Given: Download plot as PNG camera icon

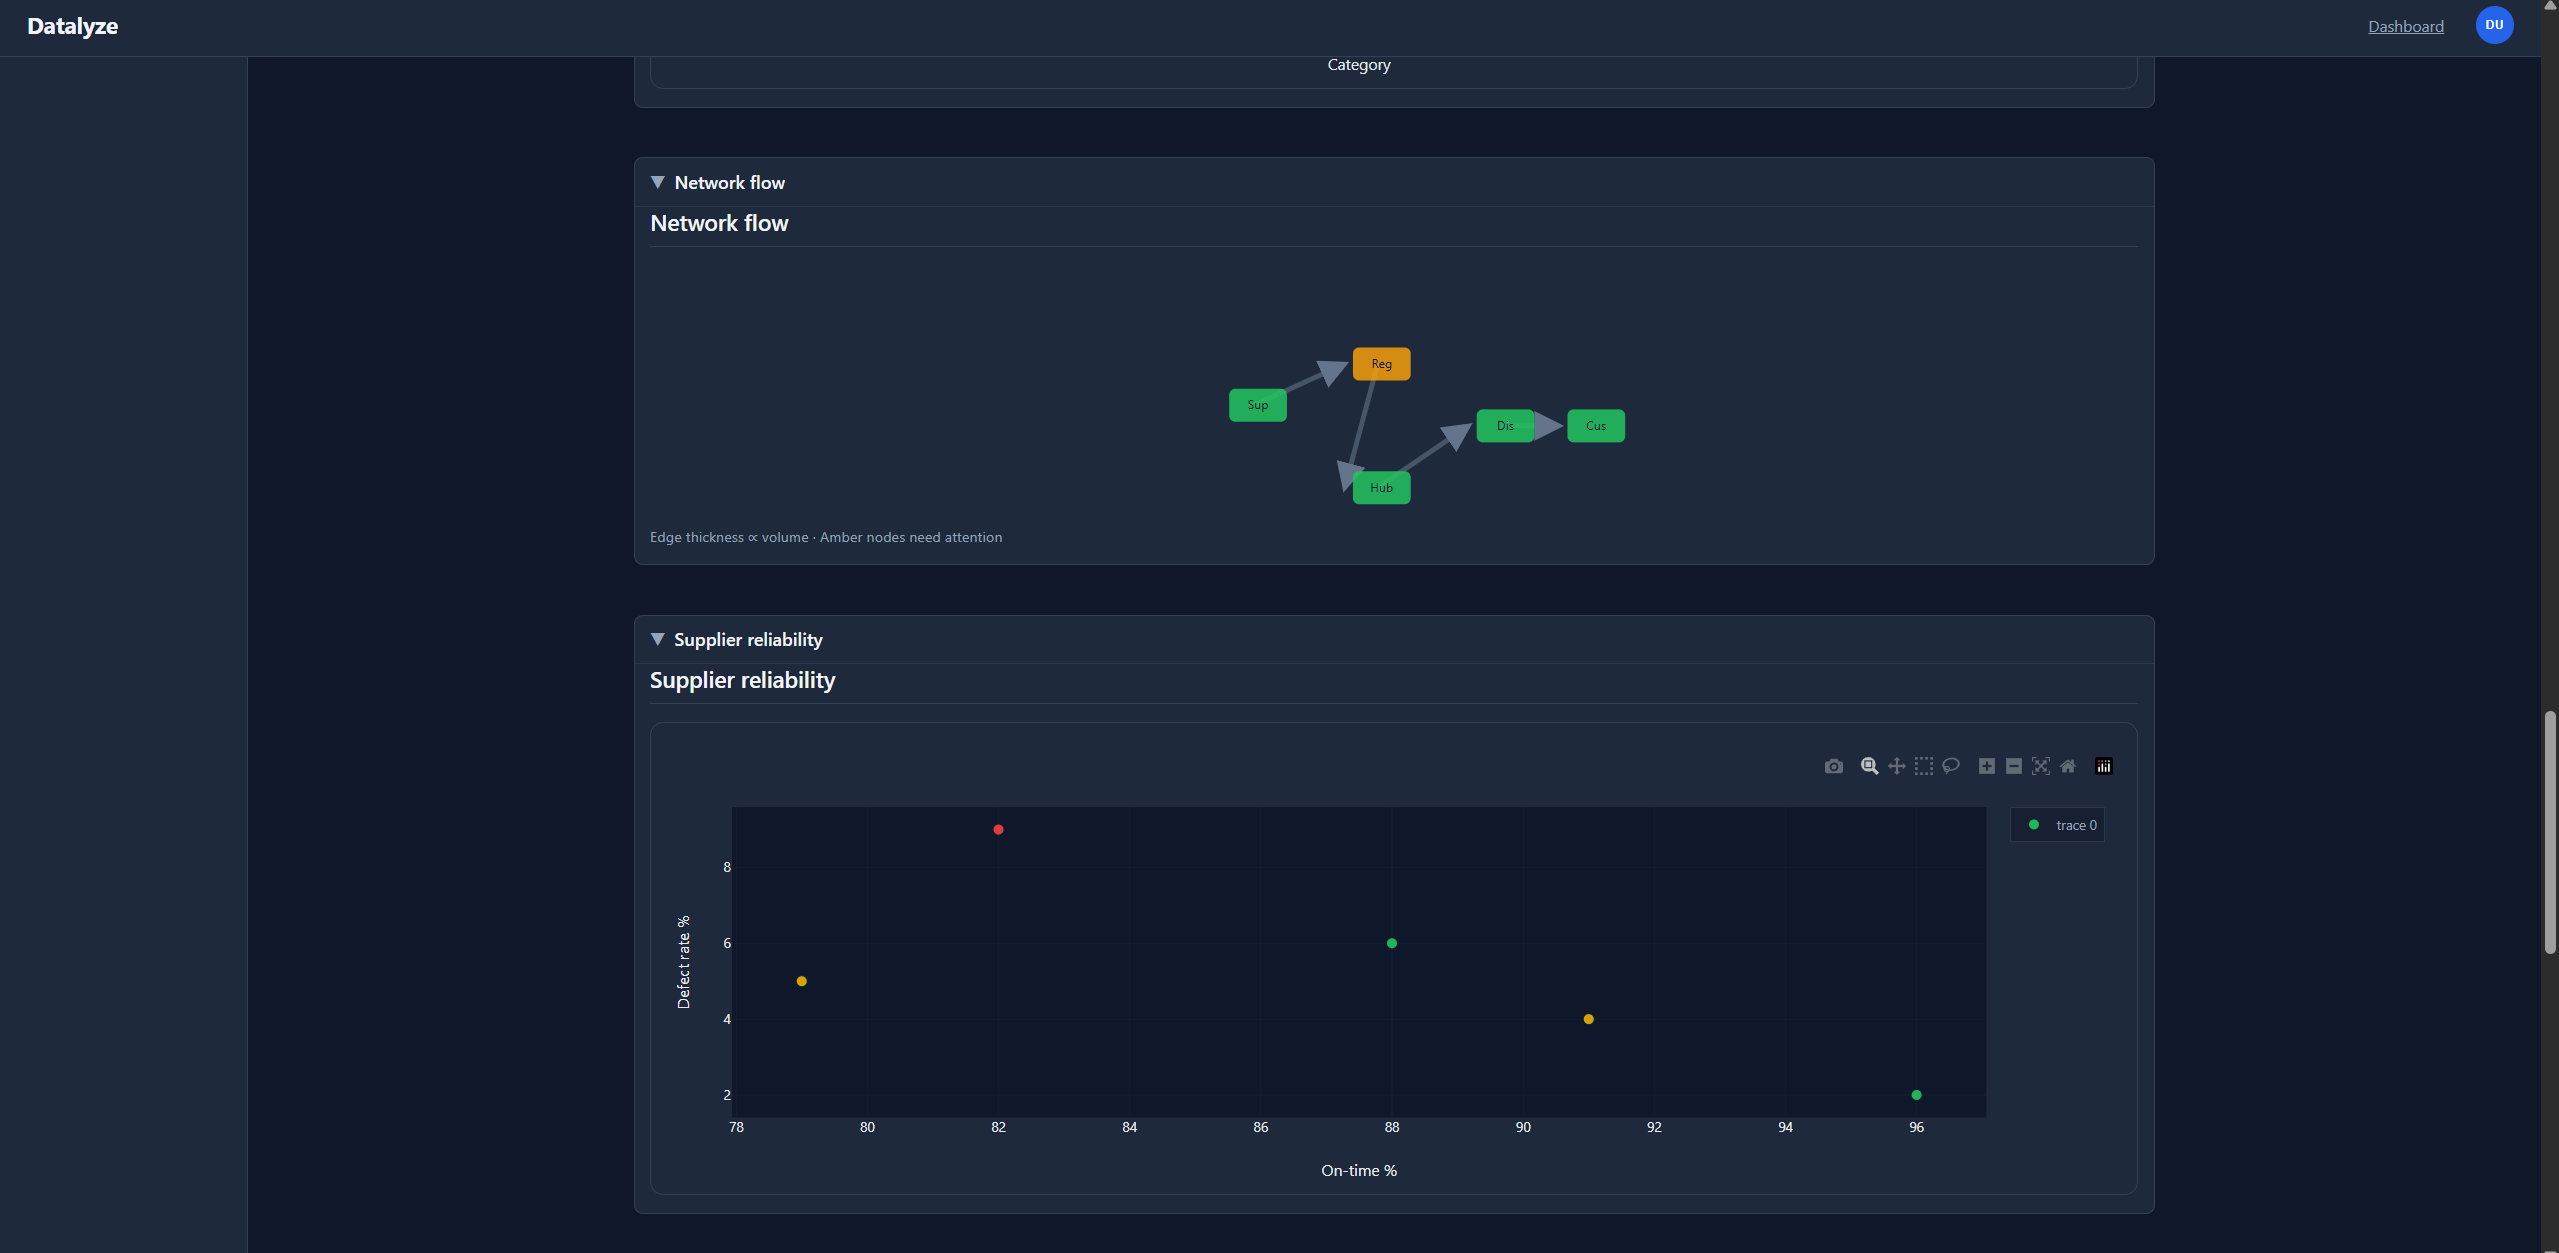Looking at the screenshot, I should coord(1833,766).
